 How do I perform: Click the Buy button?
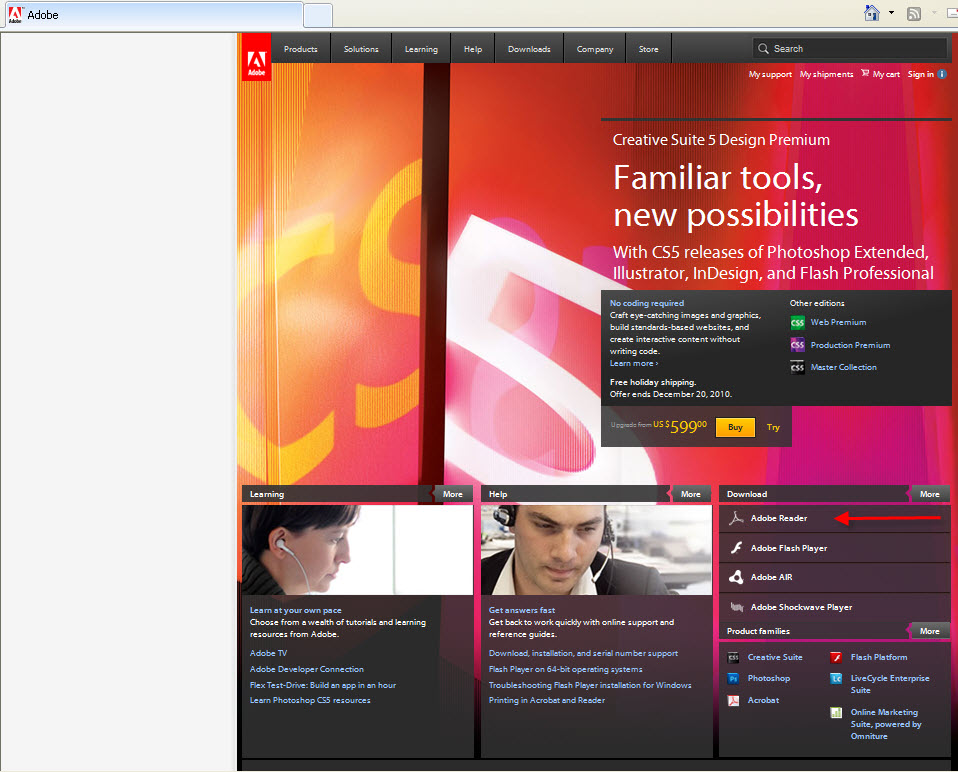735,427
